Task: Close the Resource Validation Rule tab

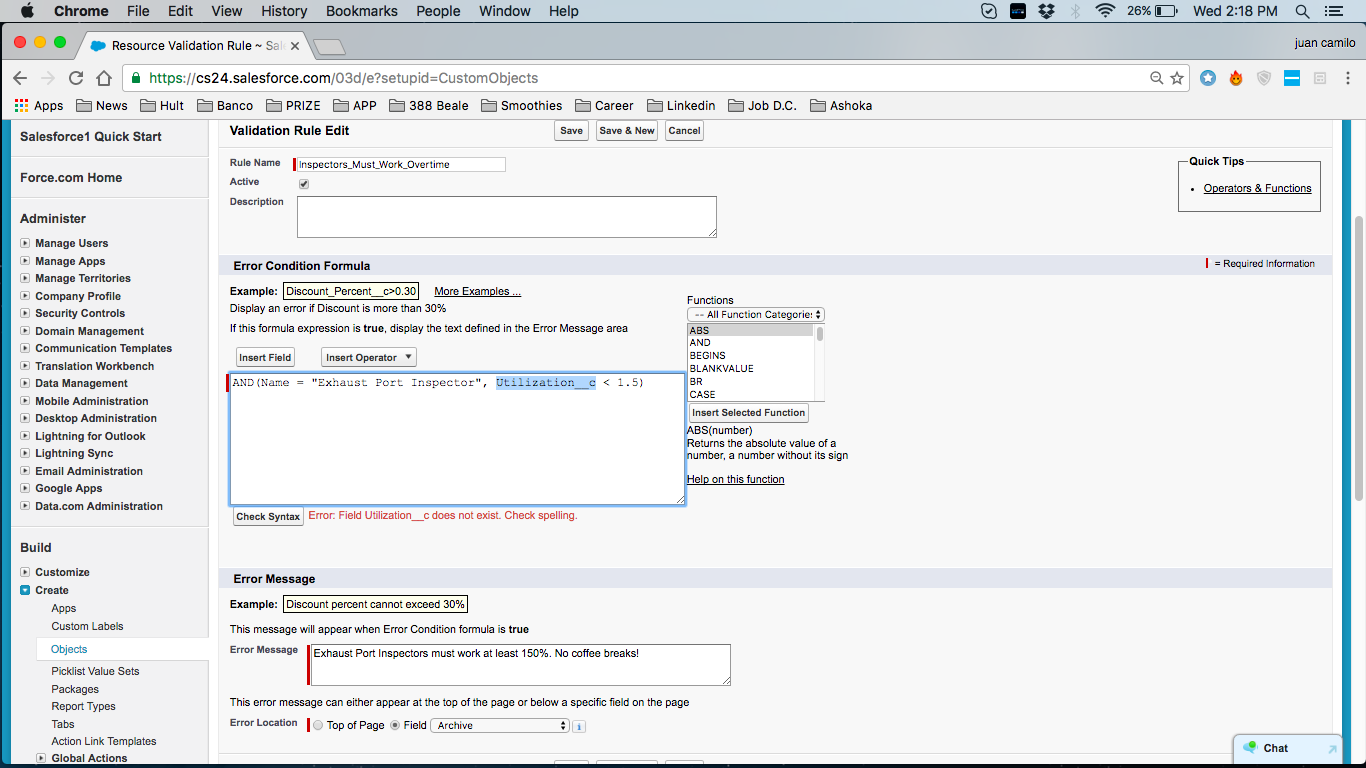Action: tap(295, 46)
